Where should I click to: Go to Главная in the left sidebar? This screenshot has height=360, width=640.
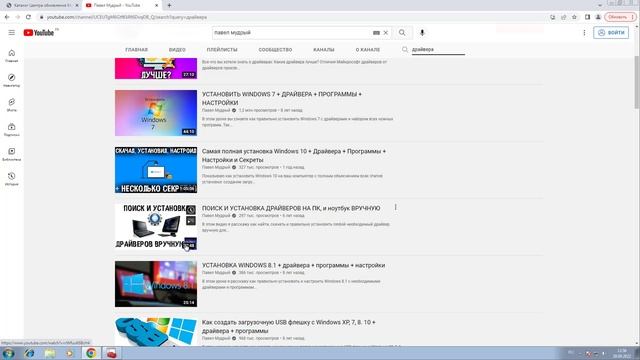[x=11, y=56]
